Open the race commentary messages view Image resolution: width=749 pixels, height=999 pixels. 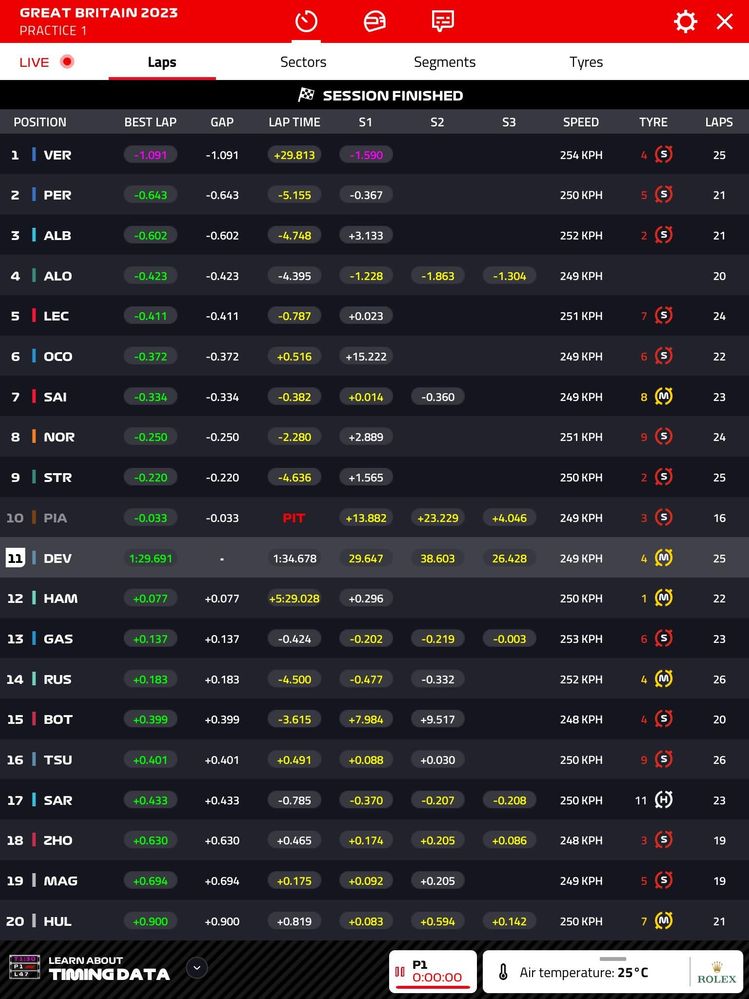pos(443,21)
